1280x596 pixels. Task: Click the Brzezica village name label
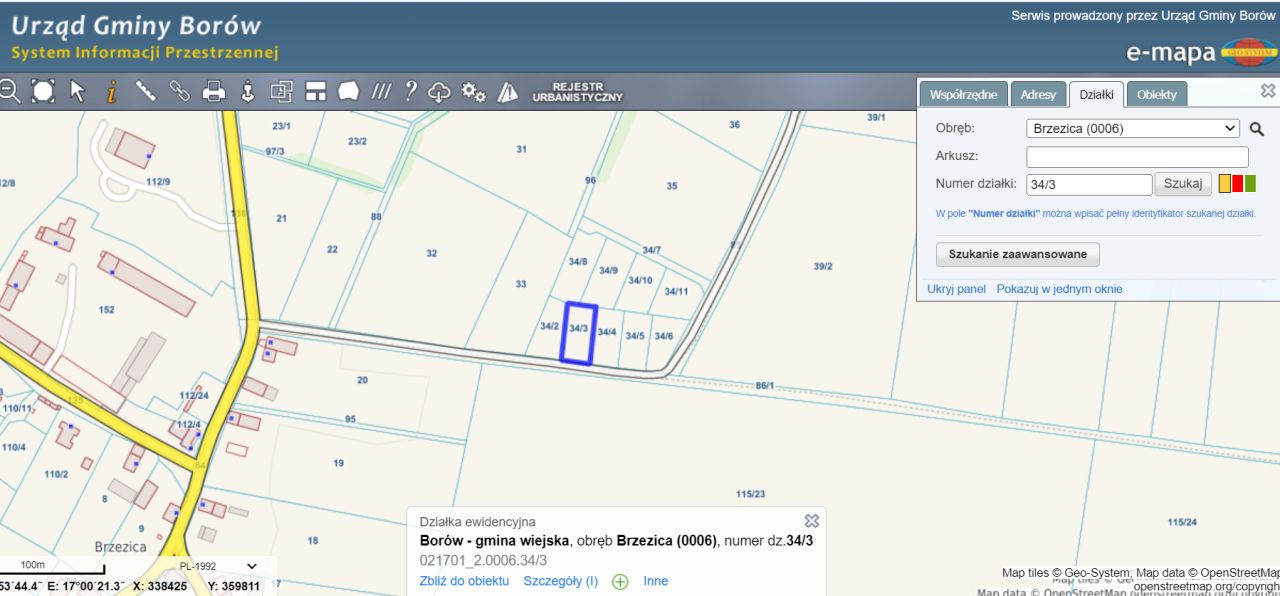(120, 547)
